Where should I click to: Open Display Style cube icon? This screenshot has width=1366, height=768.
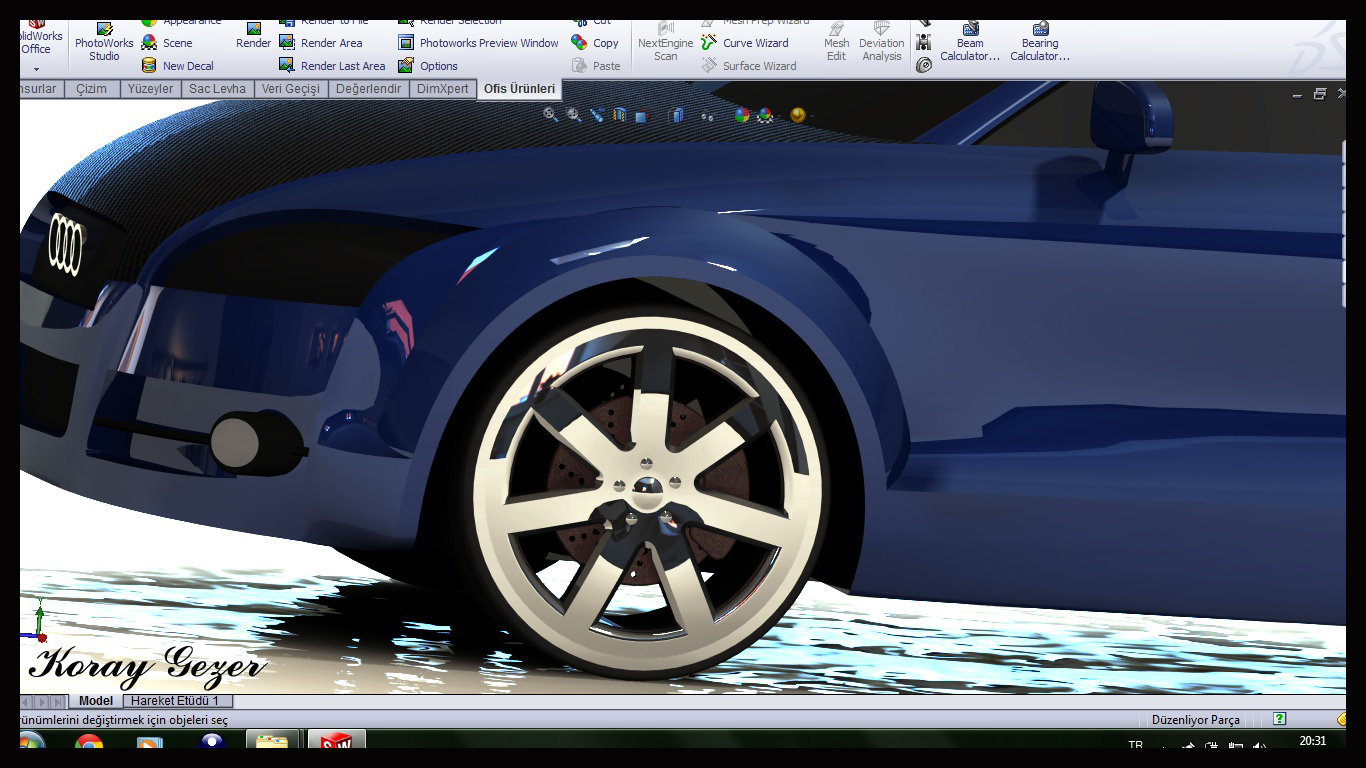click(677, 116)
